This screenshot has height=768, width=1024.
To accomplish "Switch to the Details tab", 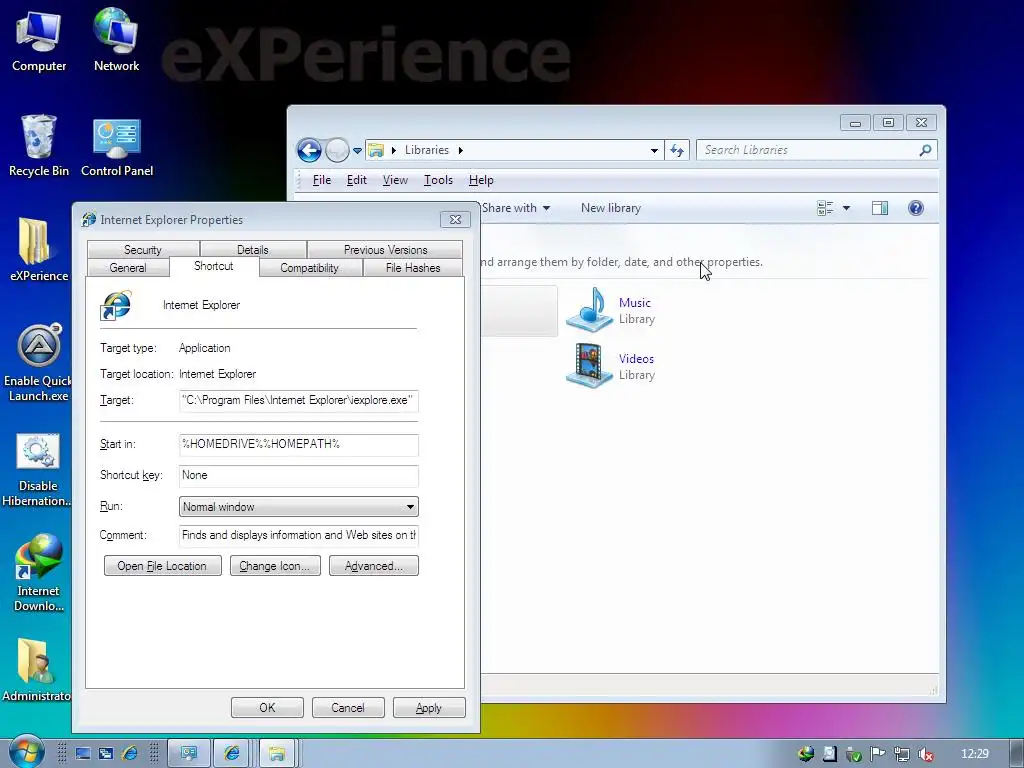I will pyautogui.click(x=253, y=249).
